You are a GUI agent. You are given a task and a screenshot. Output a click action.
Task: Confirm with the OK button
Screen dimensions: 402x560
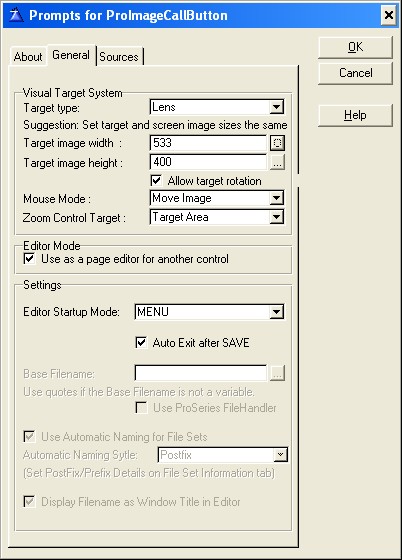355,47
